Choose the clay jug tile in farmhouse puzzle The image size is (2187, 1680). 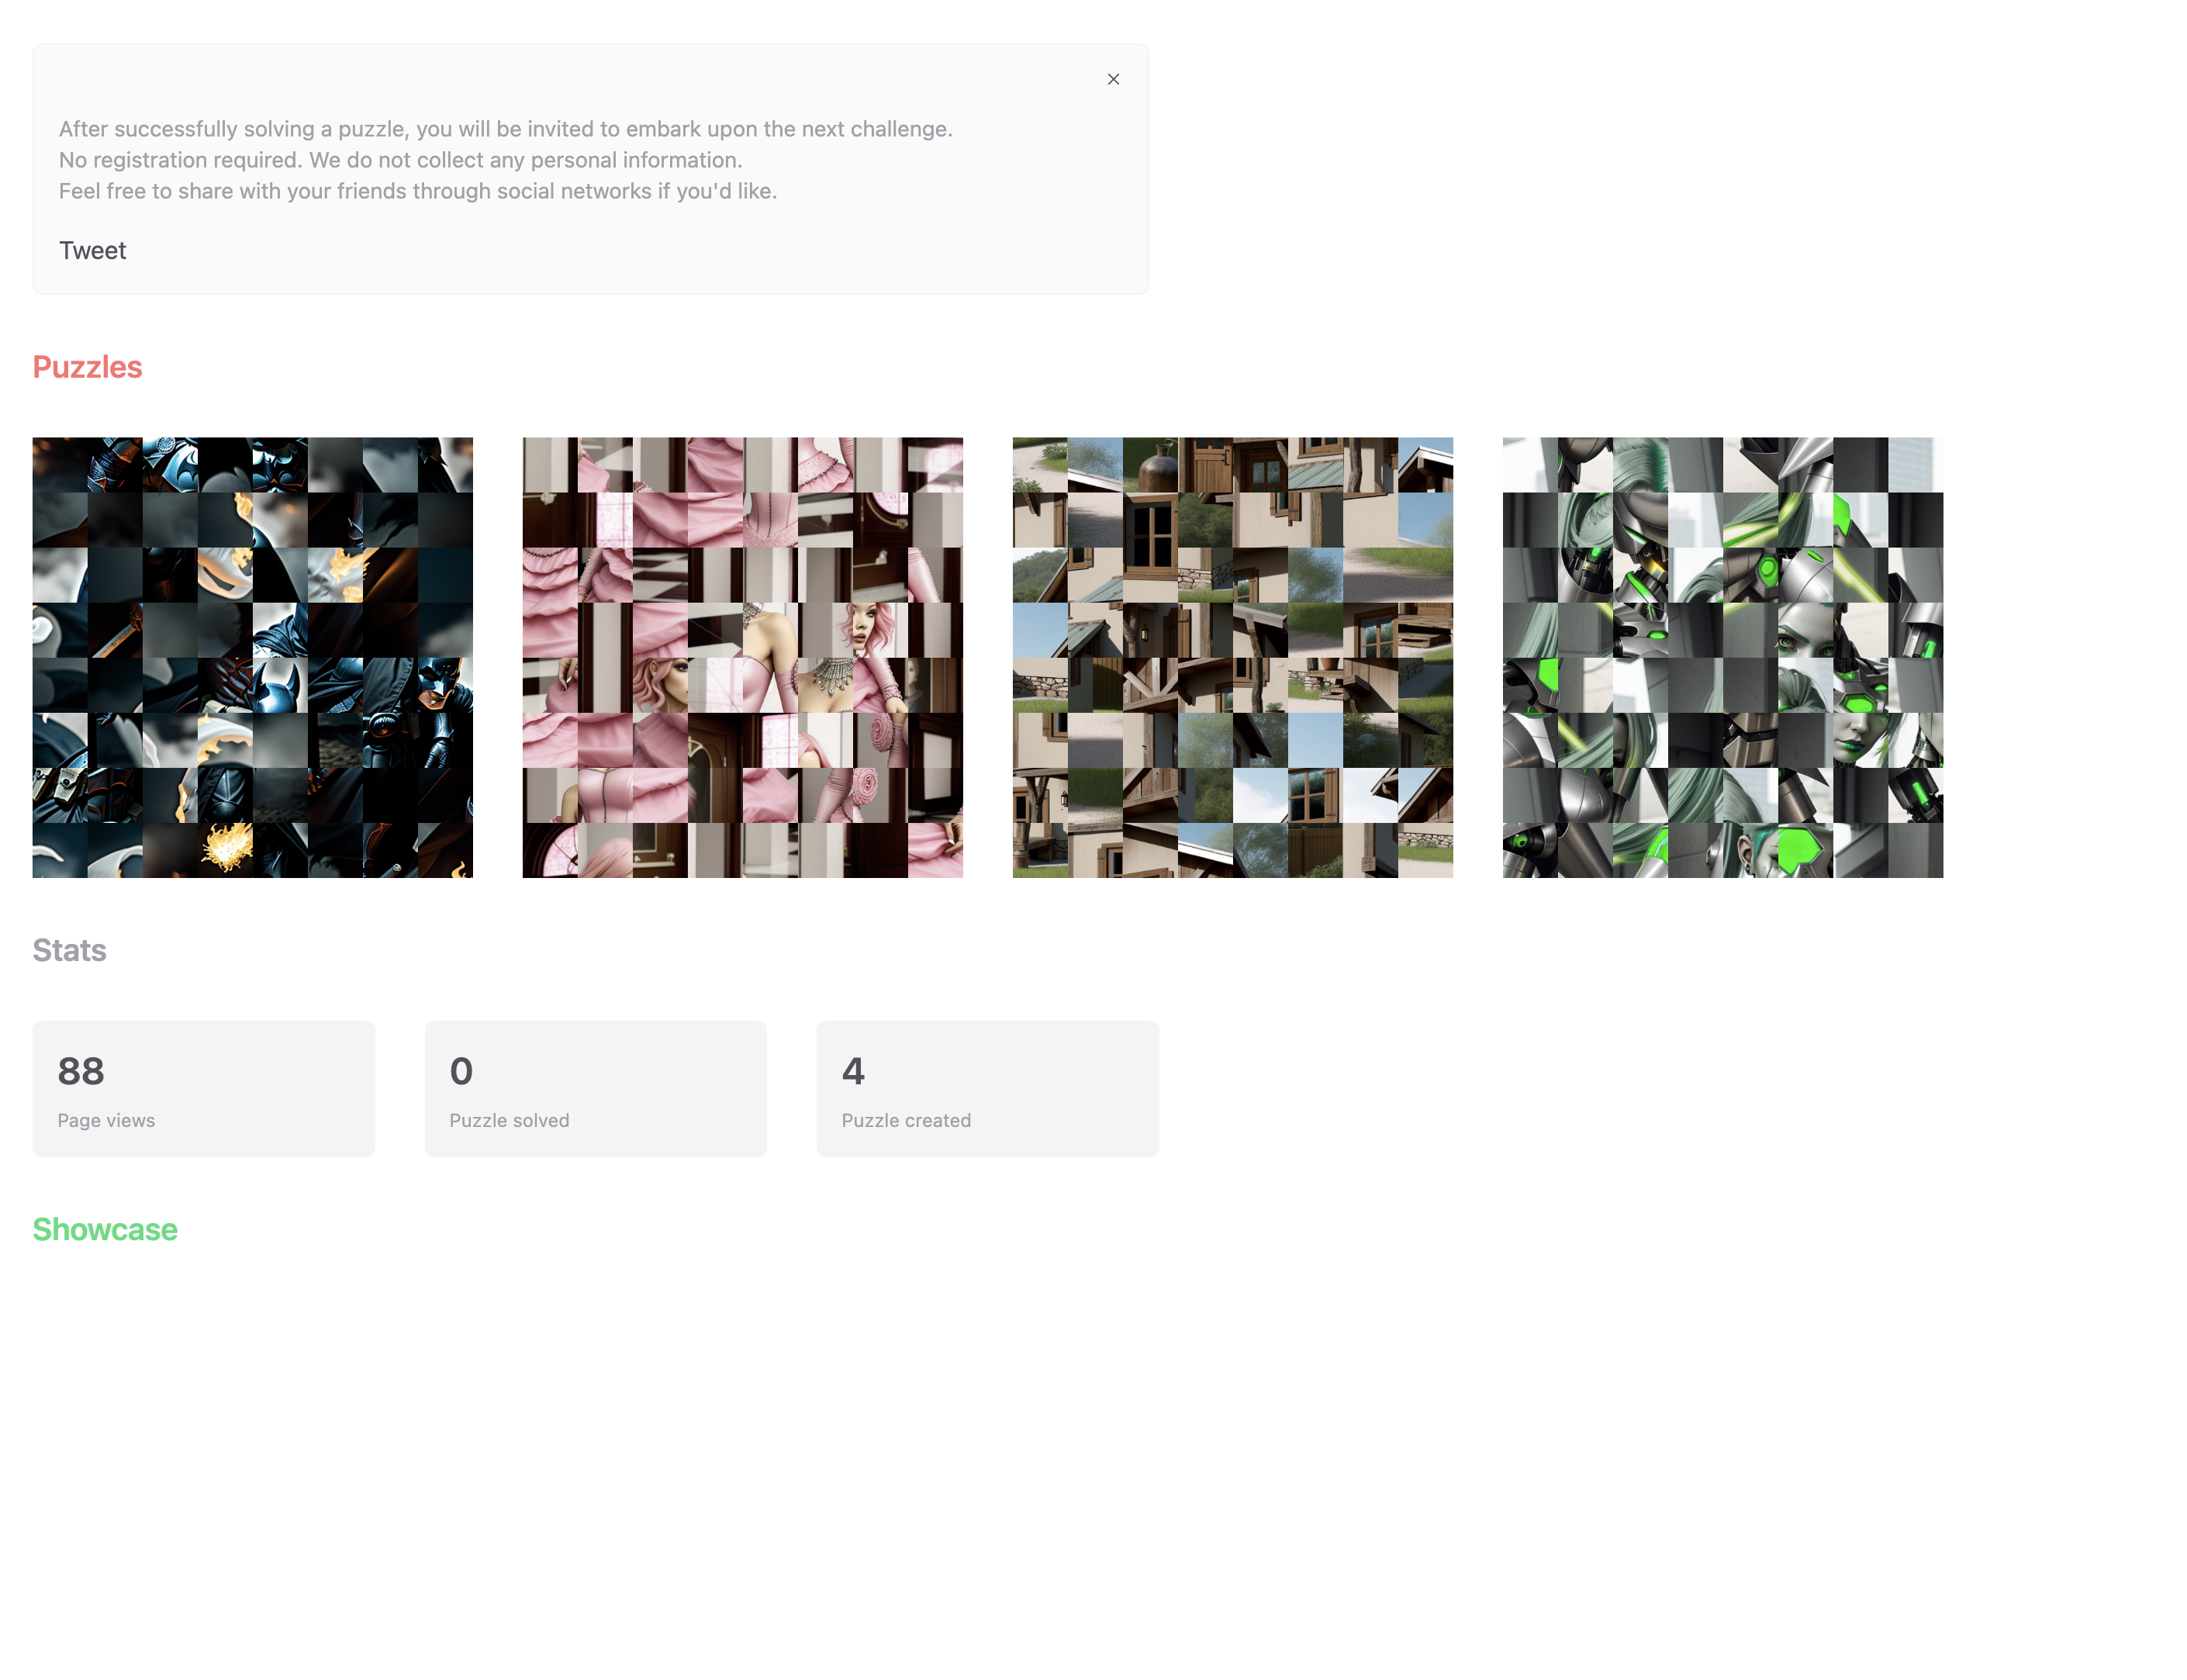click(1150, 465)
